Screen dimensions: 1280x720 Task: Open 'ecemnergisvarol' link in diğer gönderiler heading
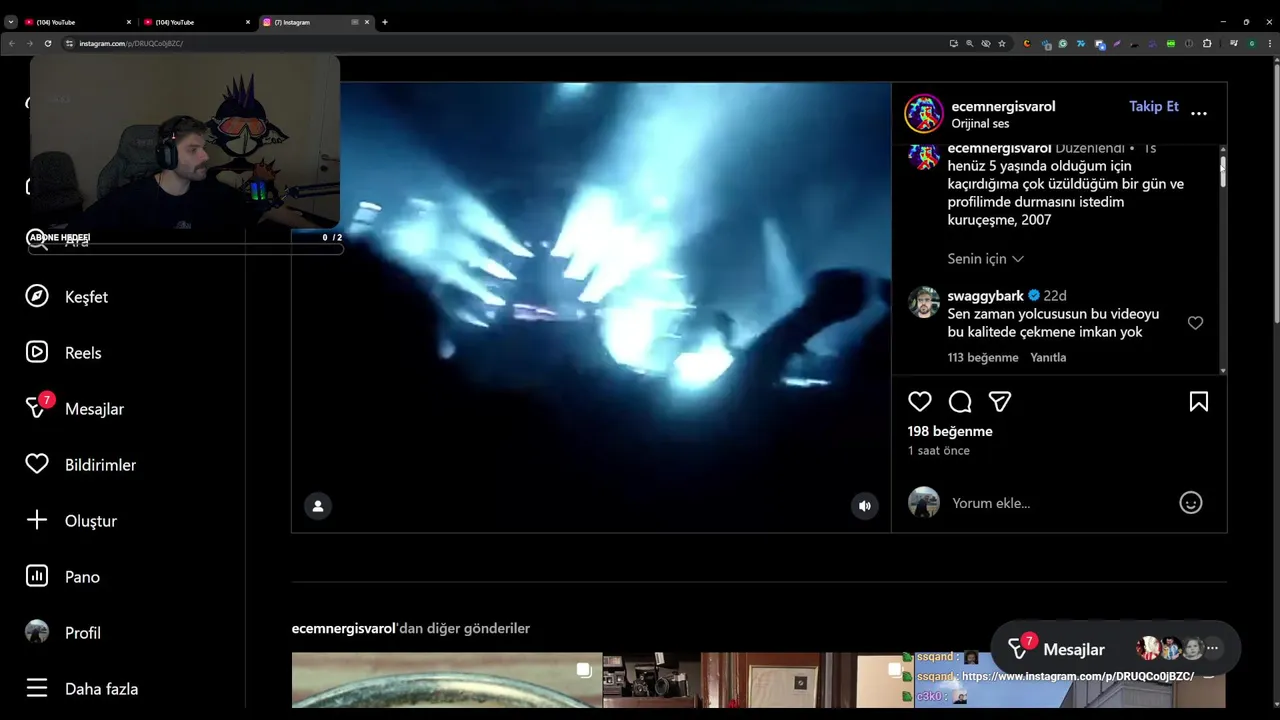343,628
